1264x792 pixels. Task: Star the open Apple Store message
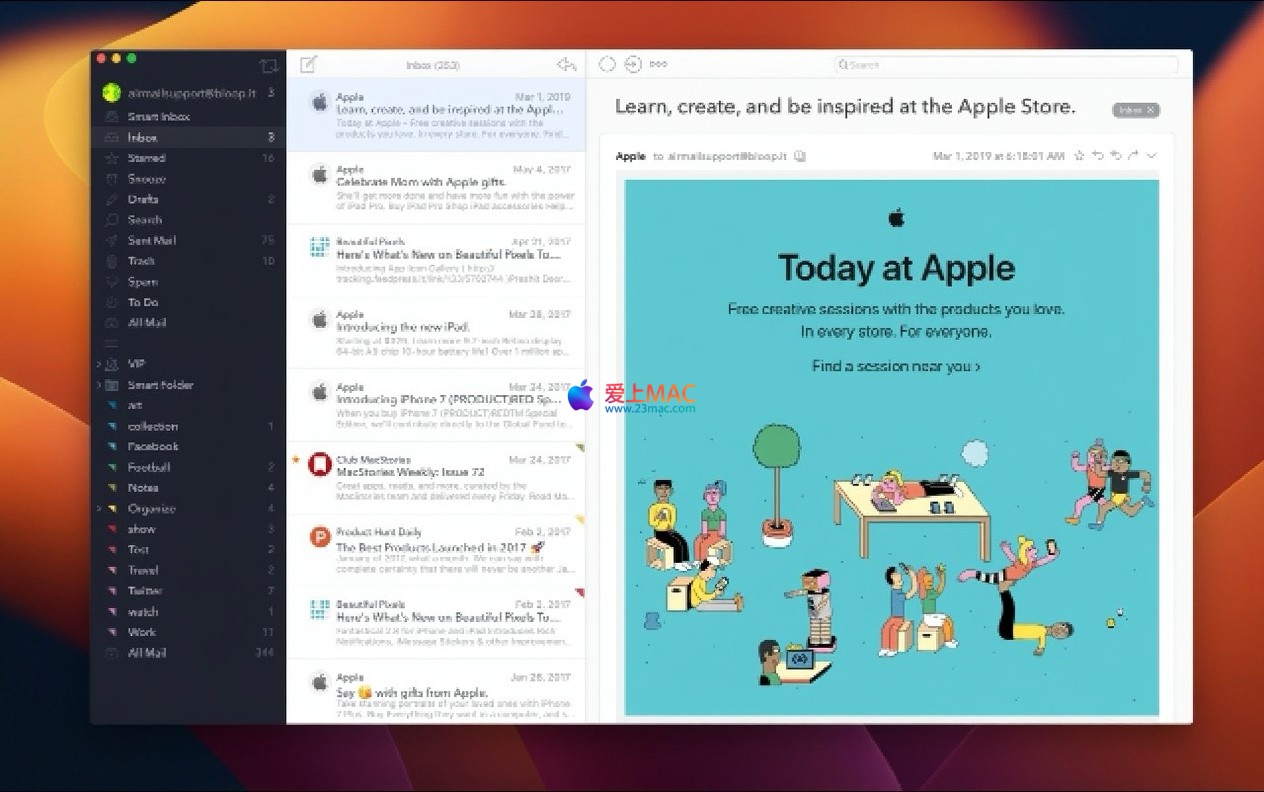tap(1079, 156)
